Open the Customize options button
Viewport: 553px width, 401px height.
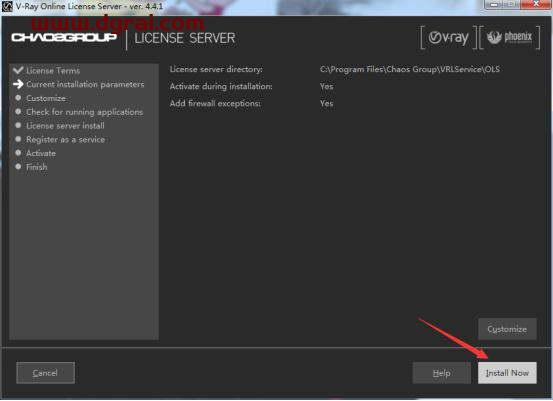click(507, 329)
